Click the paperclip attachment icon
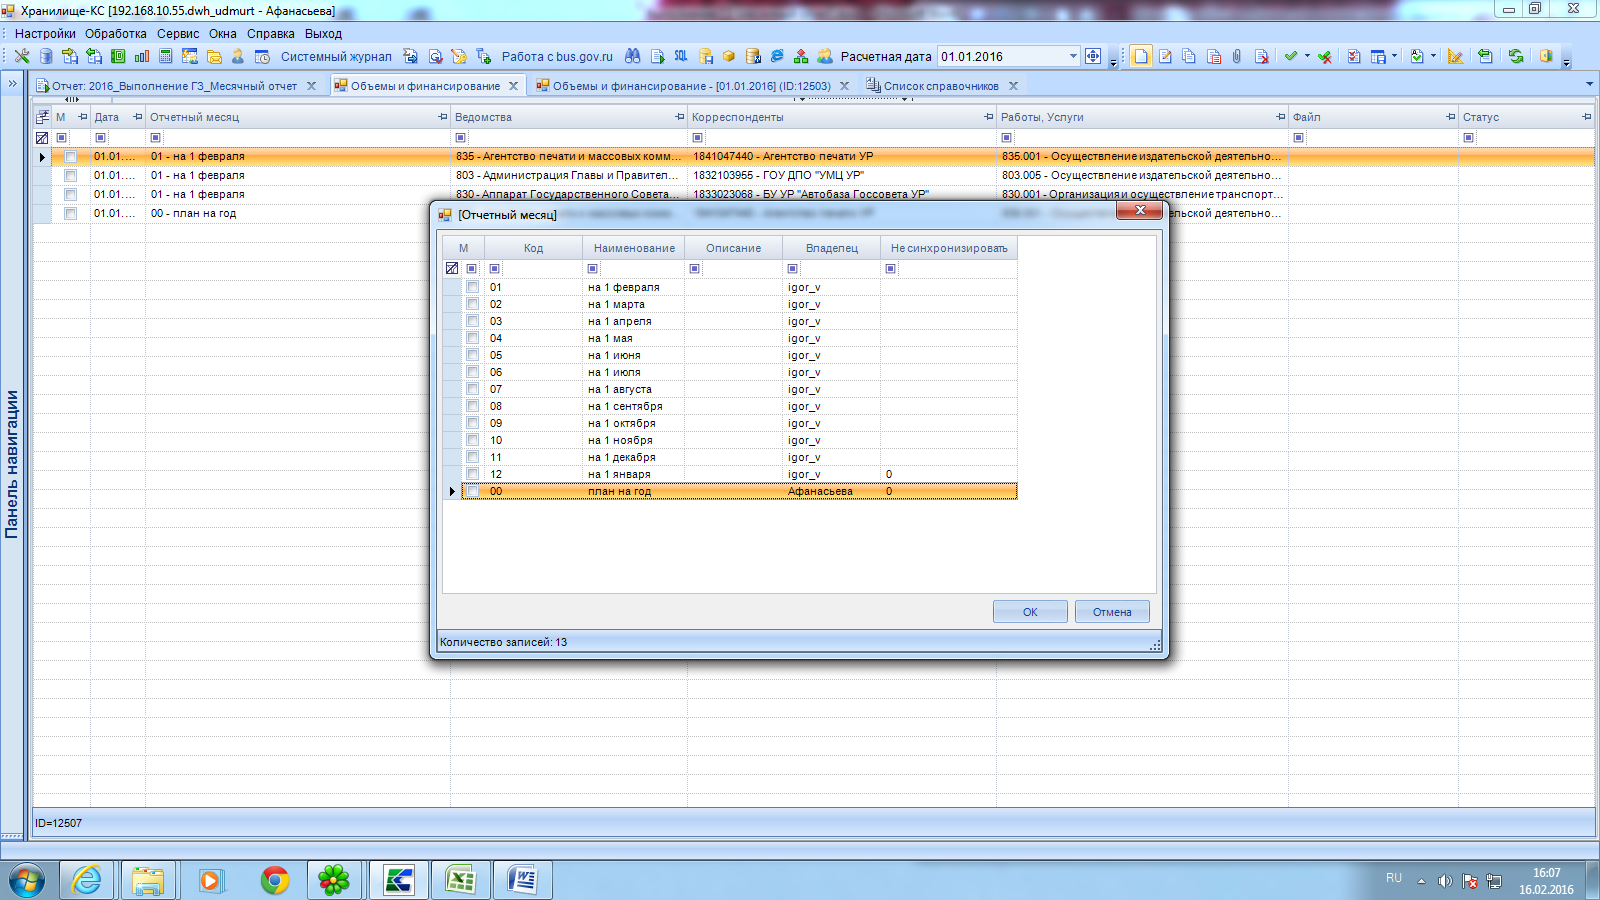Viewport: 1600px width, 900px height. 1237,57
